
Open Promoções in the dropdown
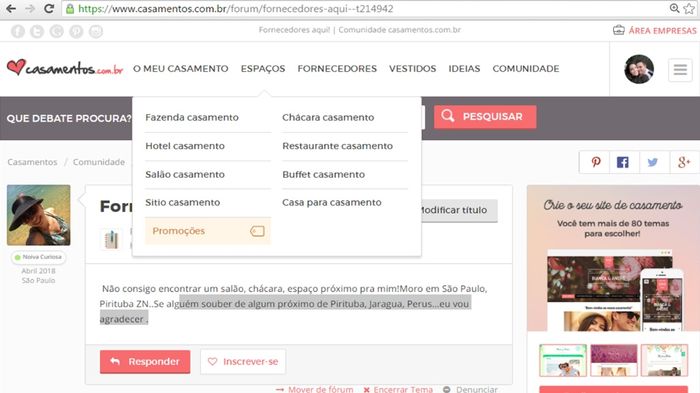click(208, 231)
